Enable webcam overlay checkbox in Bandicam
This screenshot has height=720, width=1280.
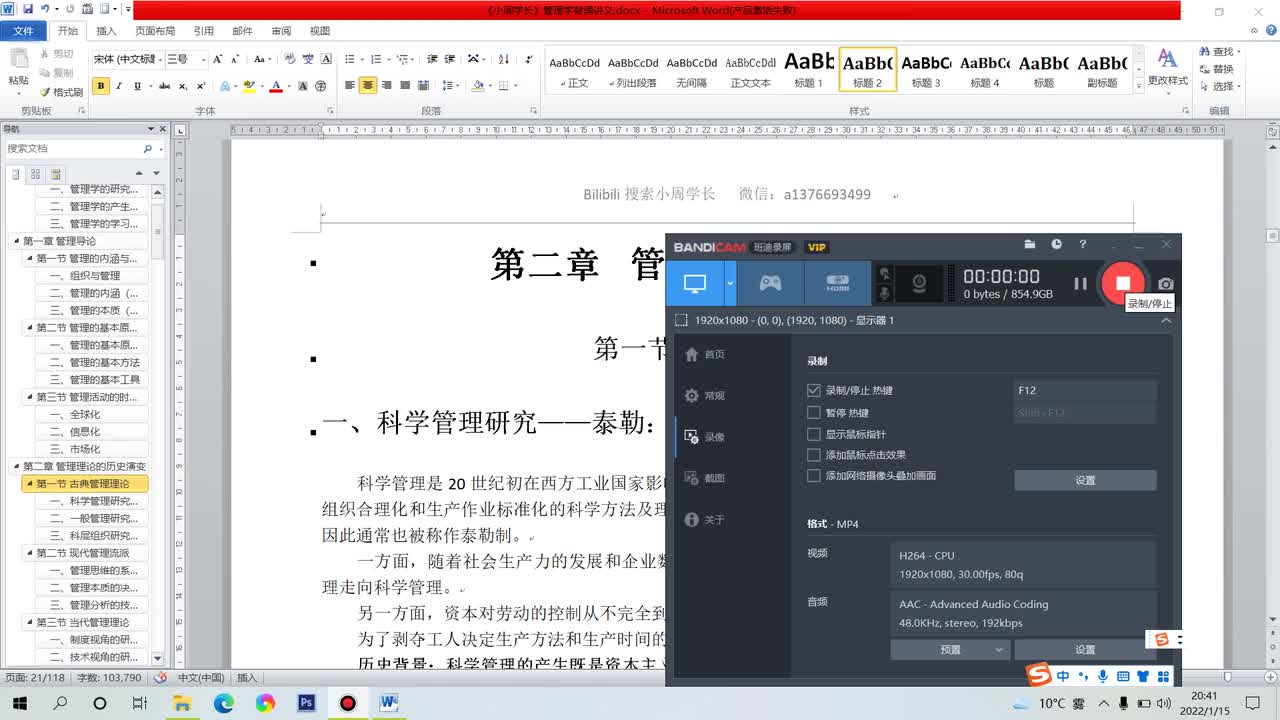813,476
